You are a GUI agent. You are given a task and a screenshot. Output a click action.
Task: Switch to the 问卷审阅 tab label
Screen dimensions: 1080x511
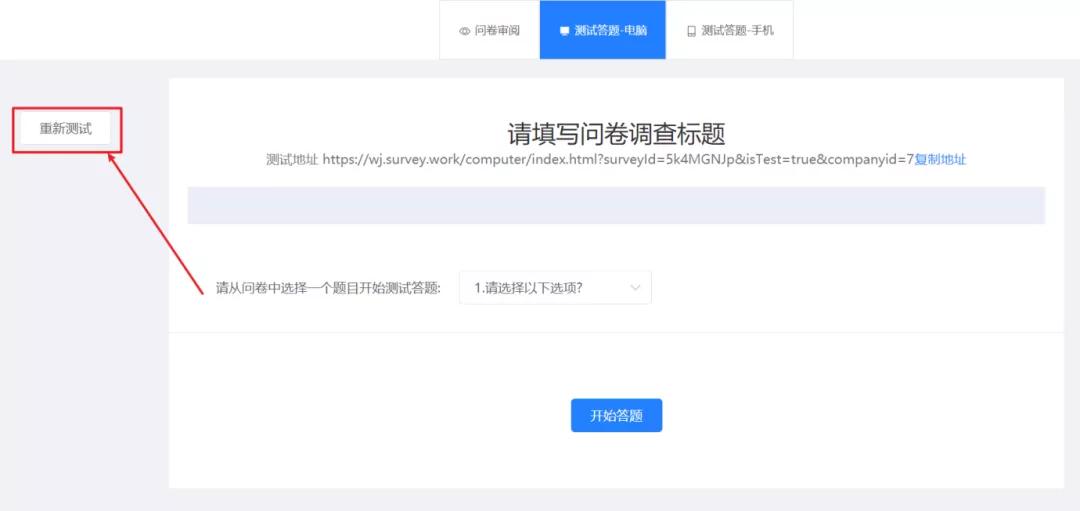click(497, 31)
